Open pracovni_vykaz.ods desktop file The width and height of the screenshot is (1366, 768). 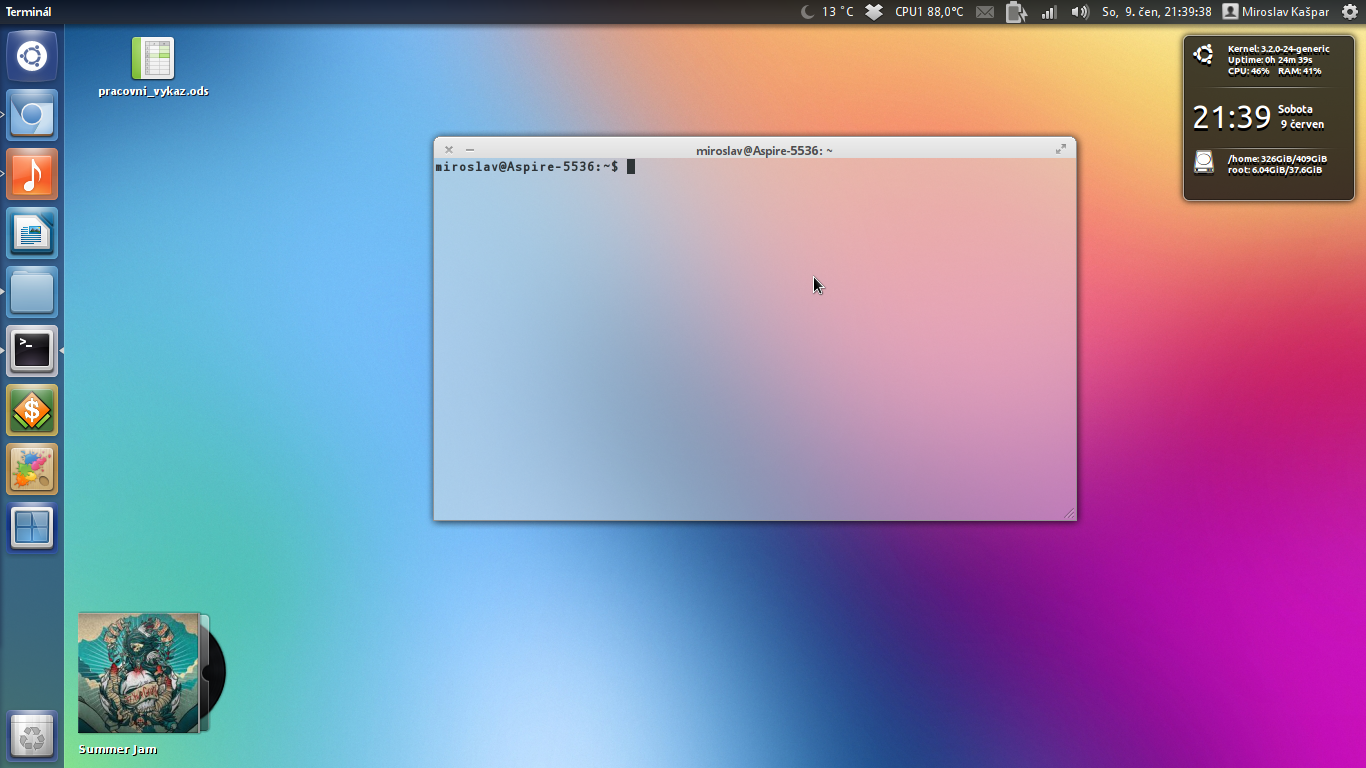153,60
